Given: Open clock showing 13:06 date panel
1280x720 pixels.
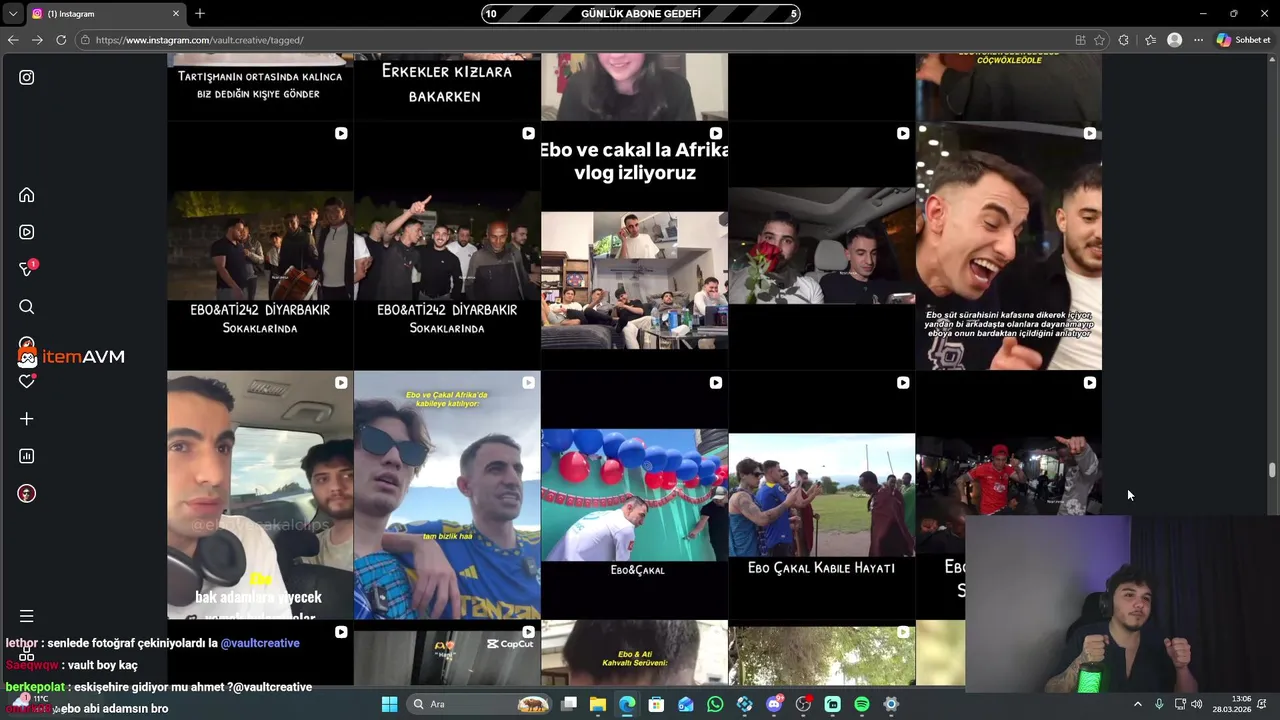Looking at the screenshot, I should click(x=1232, y=704).
